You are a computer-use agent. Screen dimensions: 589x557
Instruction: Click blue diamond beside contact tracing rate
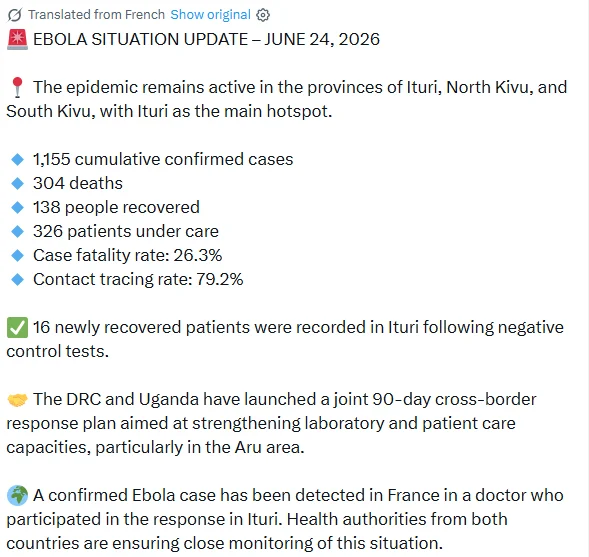point(17,279)
